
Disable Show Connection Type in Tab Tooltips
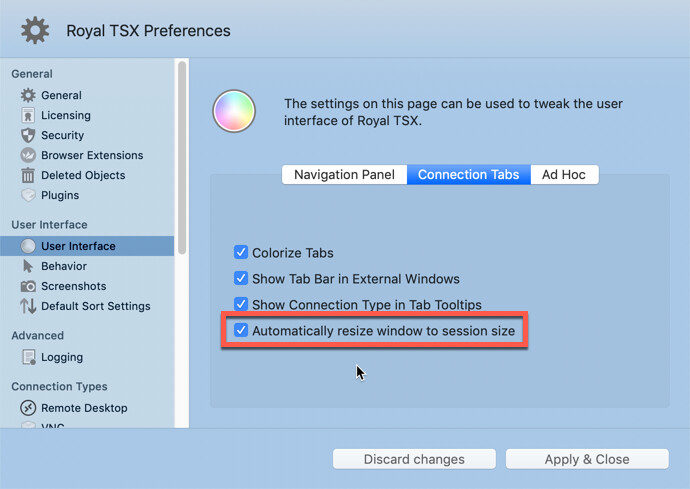click(x=241, y=304)
